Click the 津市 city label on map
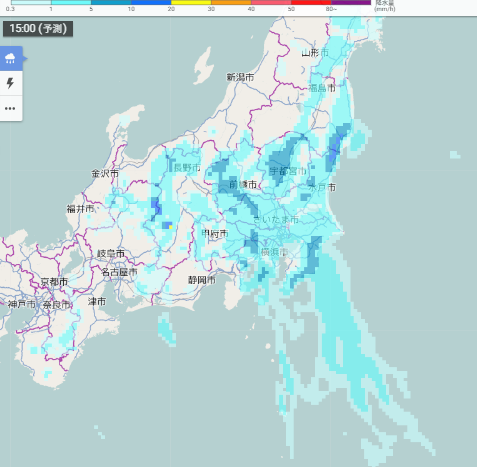 (97, 302)
